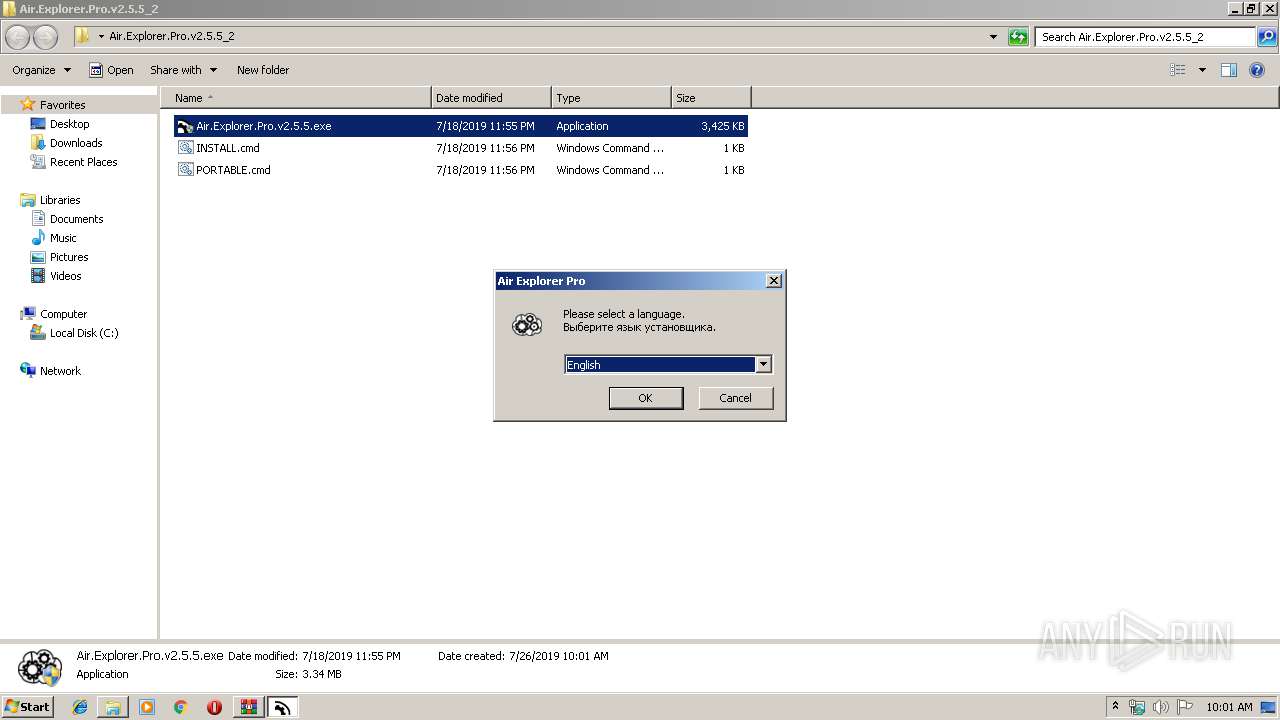This screenshot has width=1280, height=720.
Task: Open the English language dropdown
Action: [x=763, y=365]
